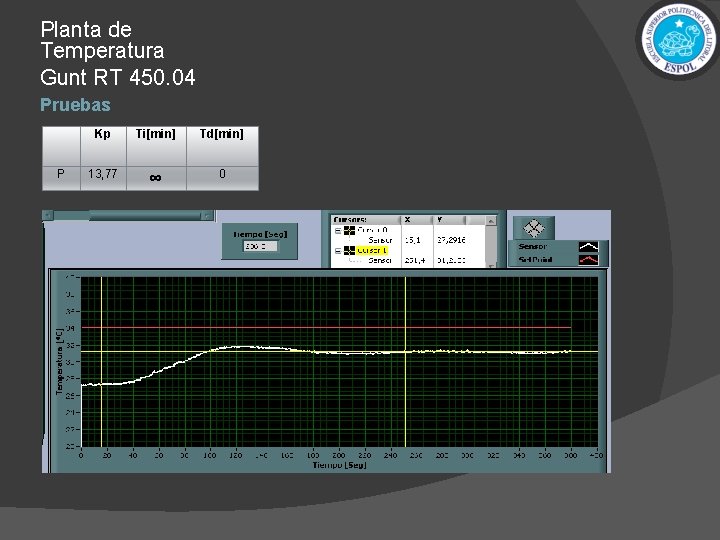The height and width of the screenshot is (540, 720).
Task: Click the Sensor plot legend white line sample
Action: coord(588,247)
